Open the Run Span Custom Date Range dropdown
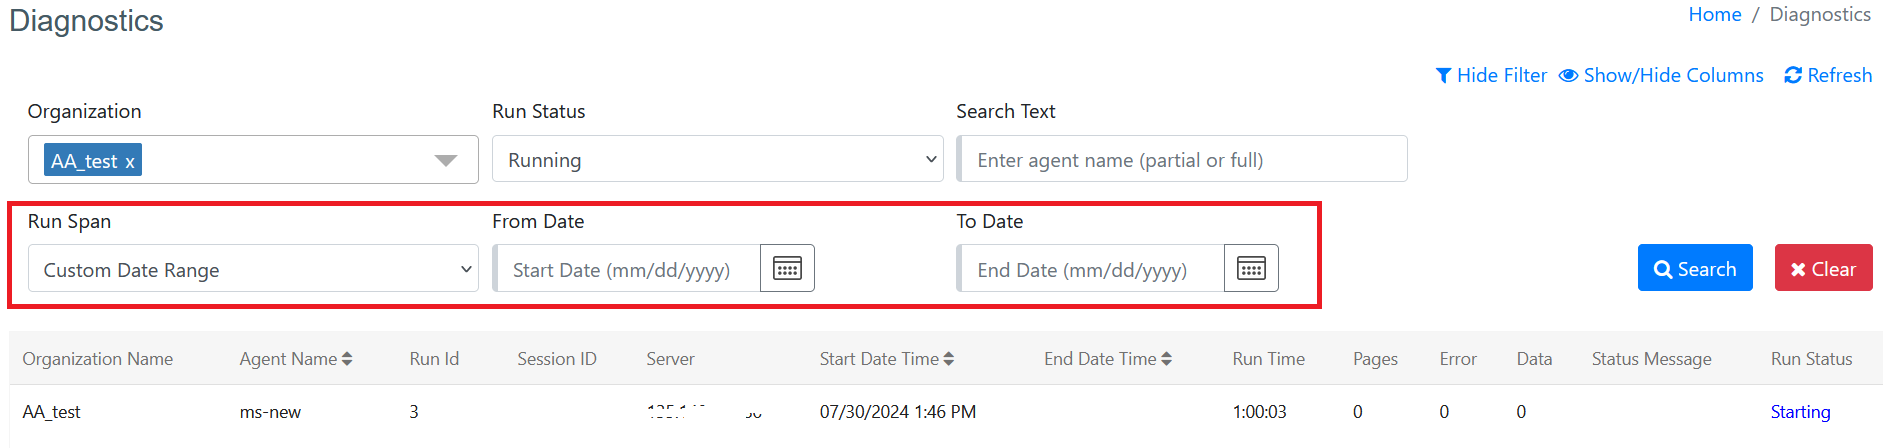The image size is (1883, 448). 253,268
